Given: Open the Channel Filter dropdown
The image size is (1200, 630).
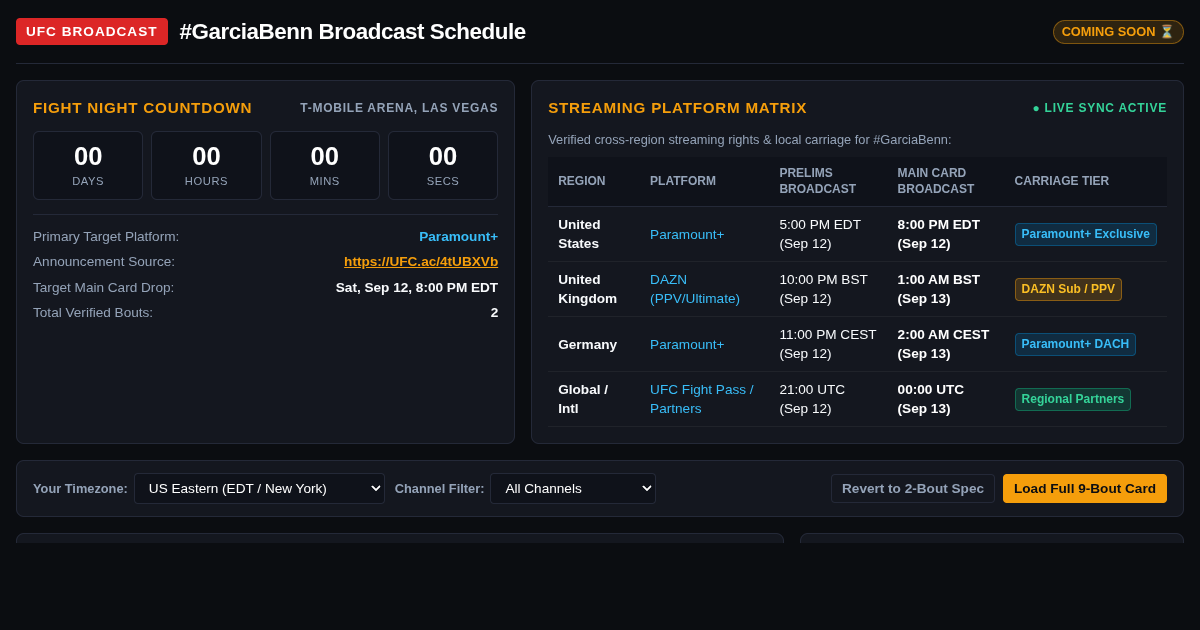Looking at the screenshot, I should [x=573, y=488].
